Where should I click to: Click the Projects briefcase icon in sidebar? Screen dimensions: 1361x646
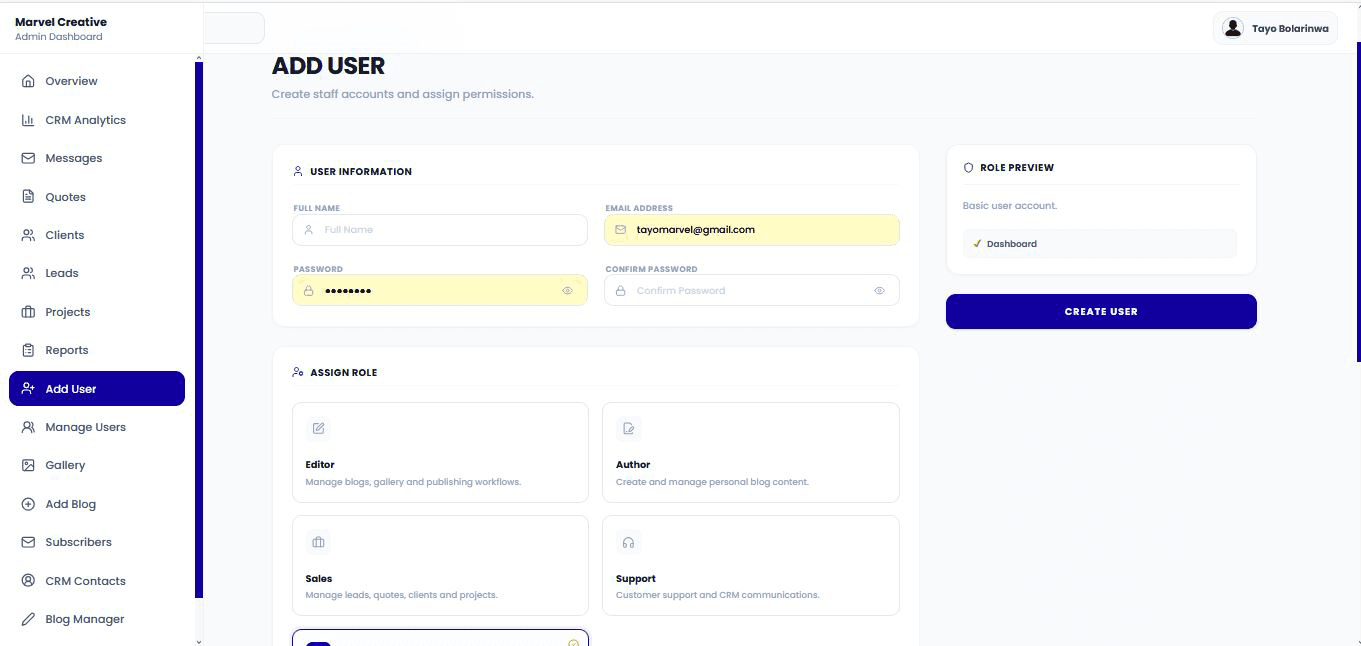point(28,312)
